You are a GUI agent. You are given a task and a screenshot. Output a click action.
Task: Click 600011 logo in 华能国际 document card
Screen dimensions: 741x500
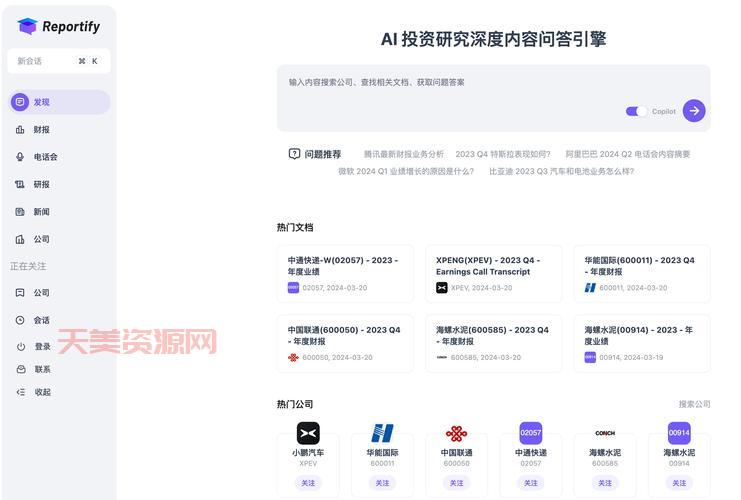point(590,287)
